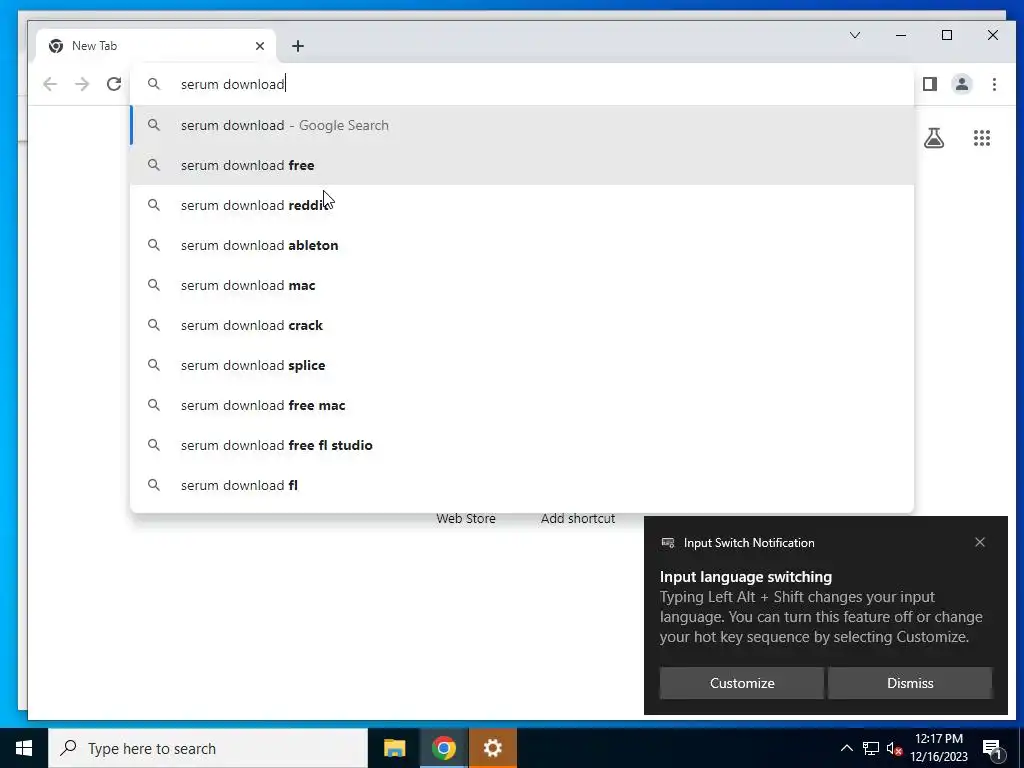Click Customize in input language notification
Viewport: 1024px width, 768px height.
click(742, 683)
